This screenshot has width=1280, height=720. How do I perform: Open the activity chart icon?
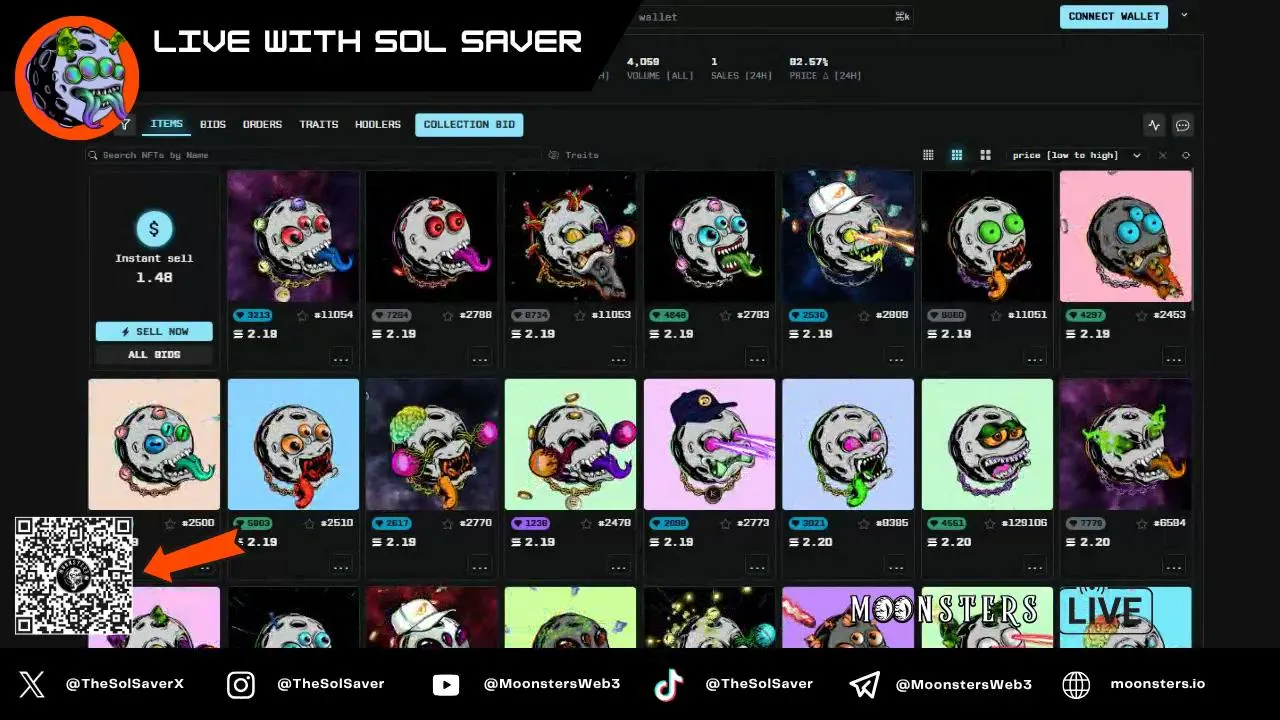tap(1155, 125)
